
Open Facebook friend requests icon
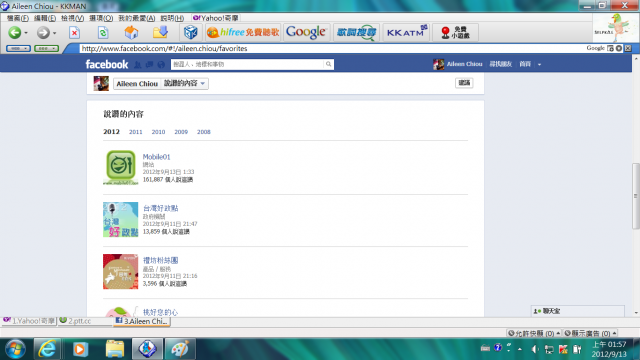138,64
